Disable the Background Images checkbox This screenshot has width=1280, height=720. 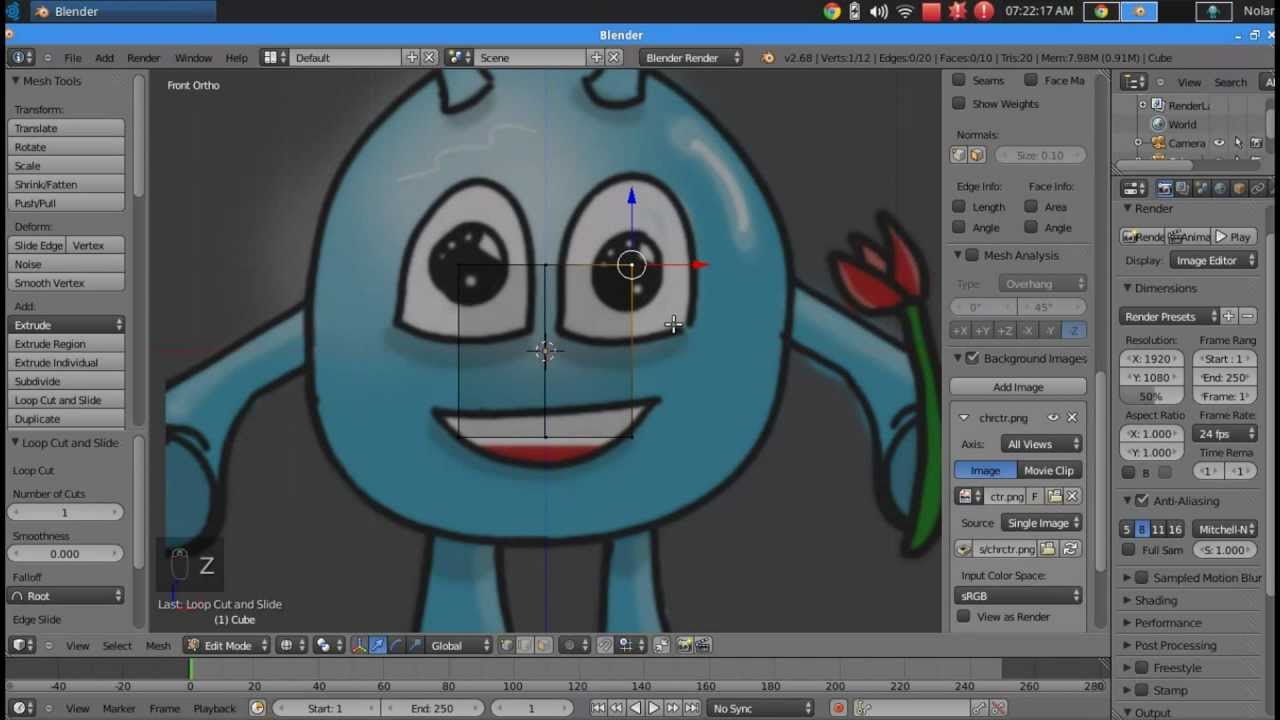972,358
